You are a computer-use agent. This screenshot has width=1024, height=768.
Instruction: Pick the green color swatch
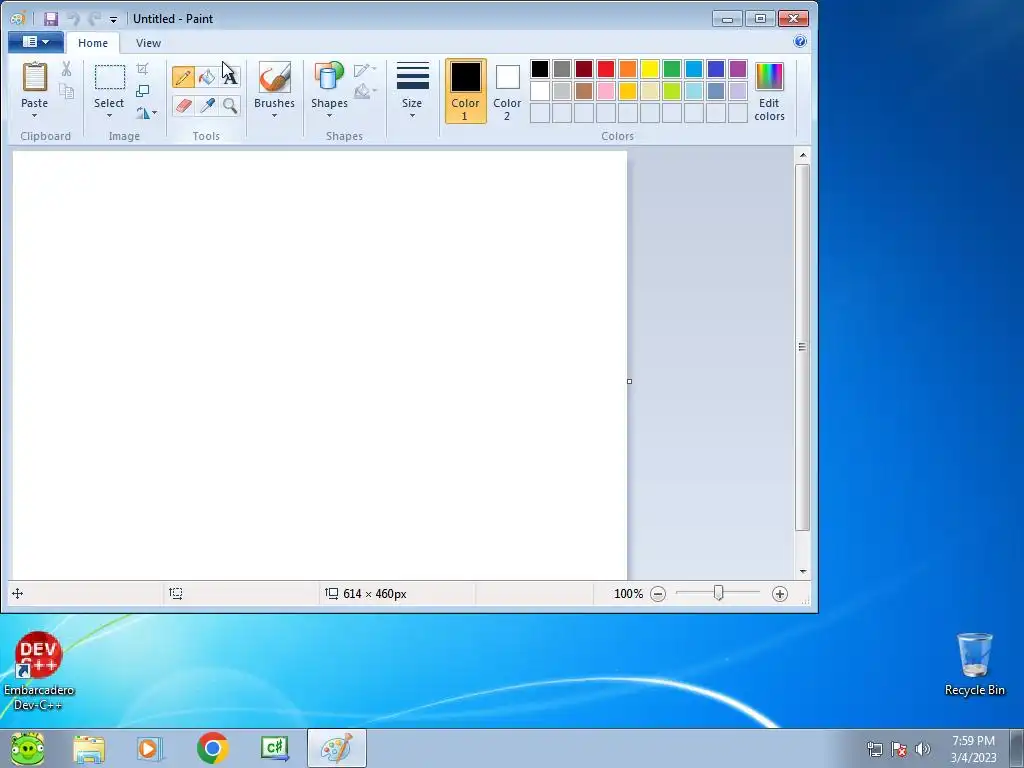pos(672,69)
